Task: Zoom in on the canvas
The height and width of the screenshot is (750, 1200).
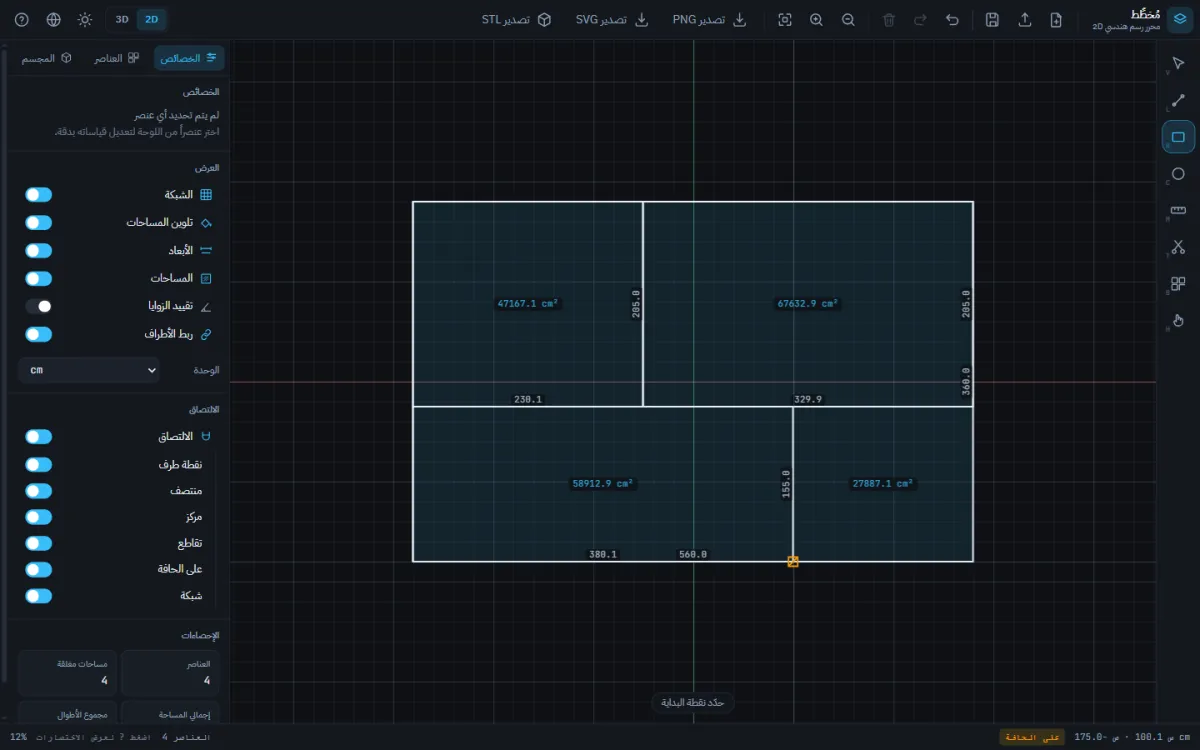Action: click(816, 20)
